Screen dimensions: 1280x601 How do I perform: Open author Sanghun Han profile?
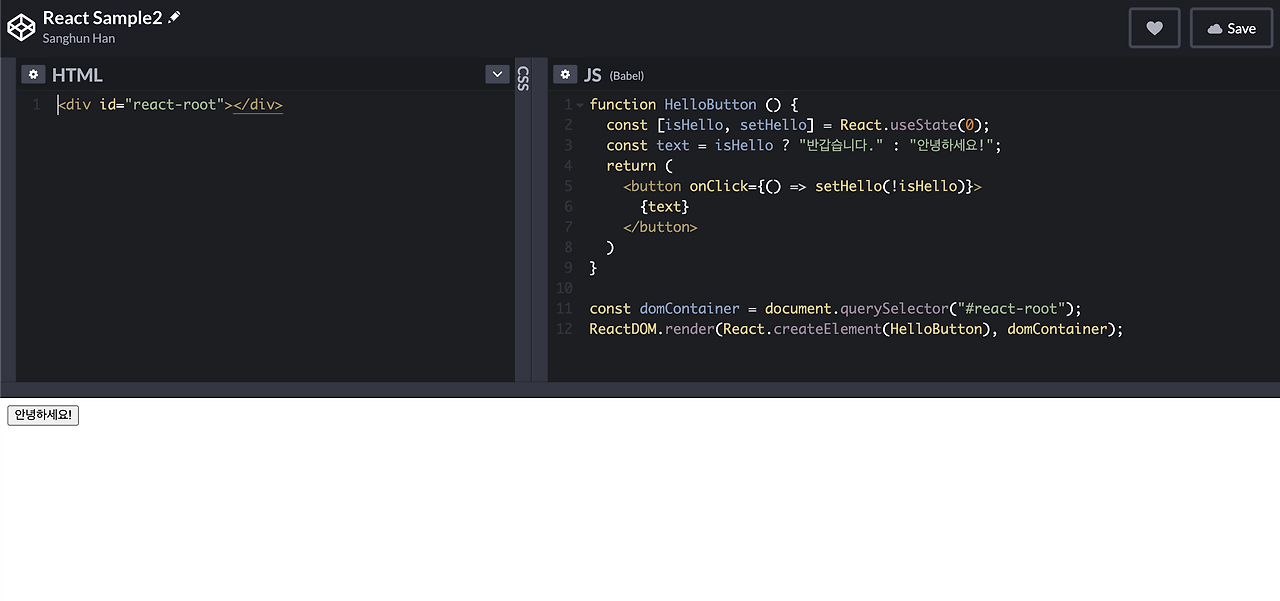point(79,39)
